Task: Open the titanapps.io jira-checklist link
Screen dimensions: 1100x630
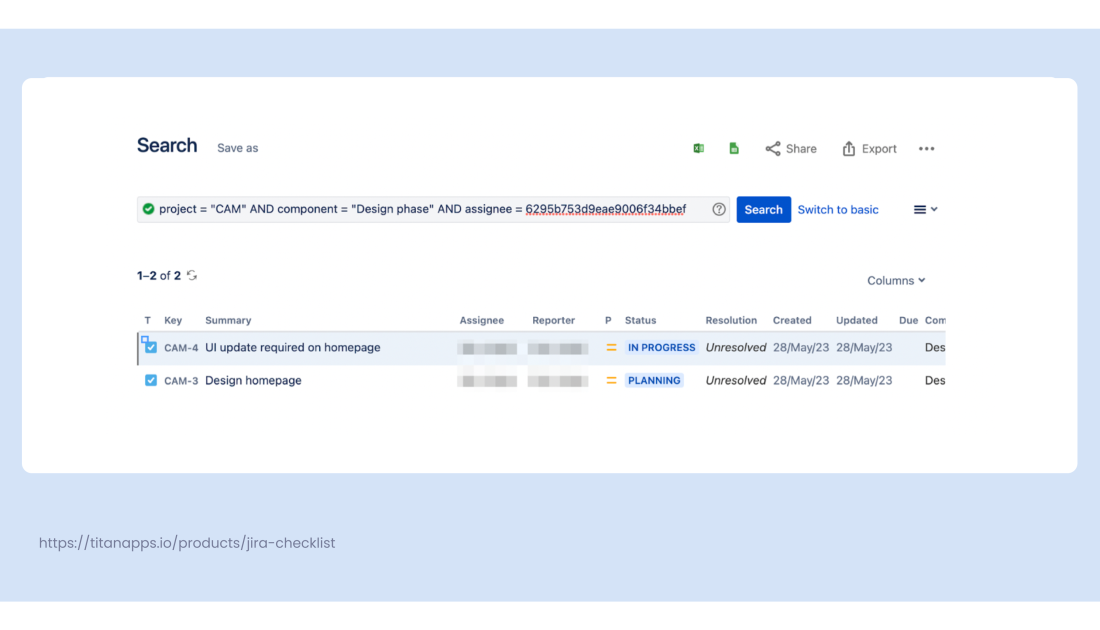Action: [x=186, y=543]
